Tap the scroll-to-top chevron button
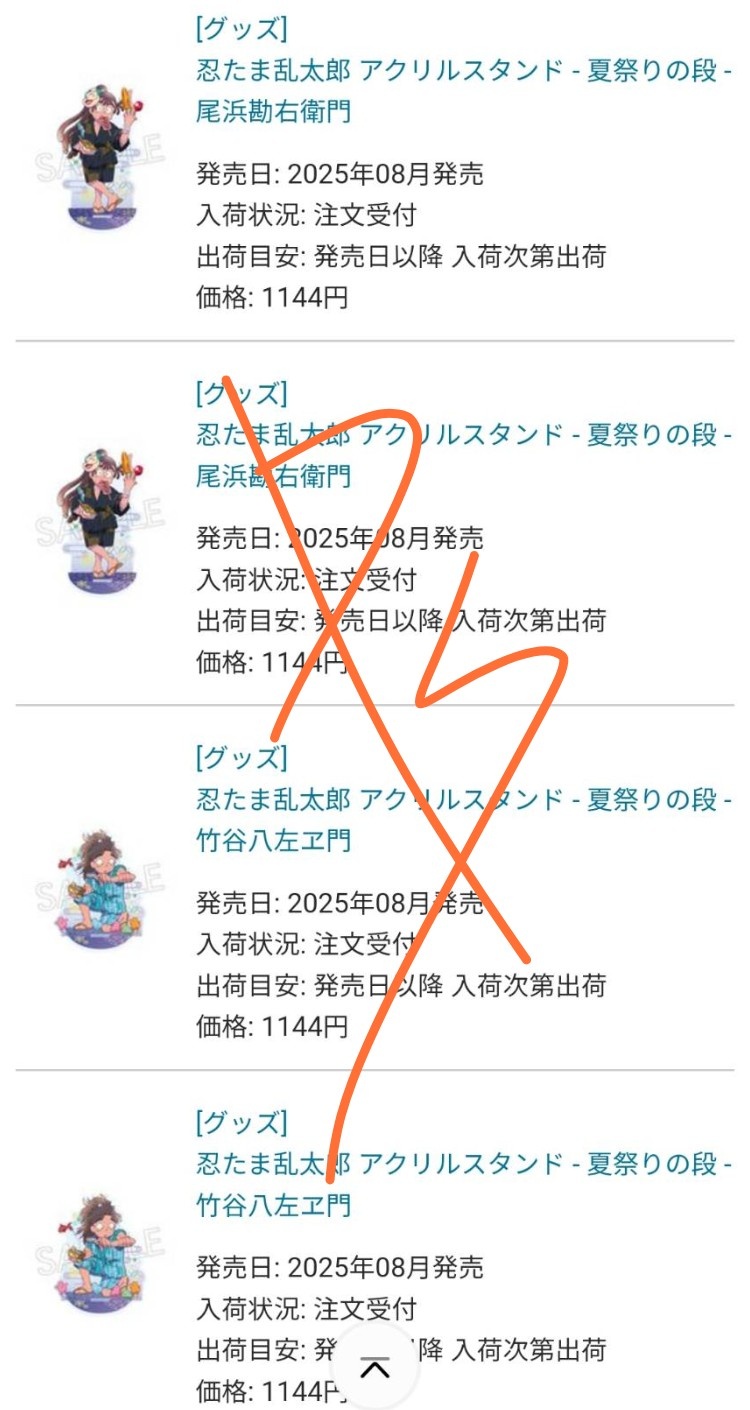Viewport: 750px width, 1410px height. (x=374, y=1368)
